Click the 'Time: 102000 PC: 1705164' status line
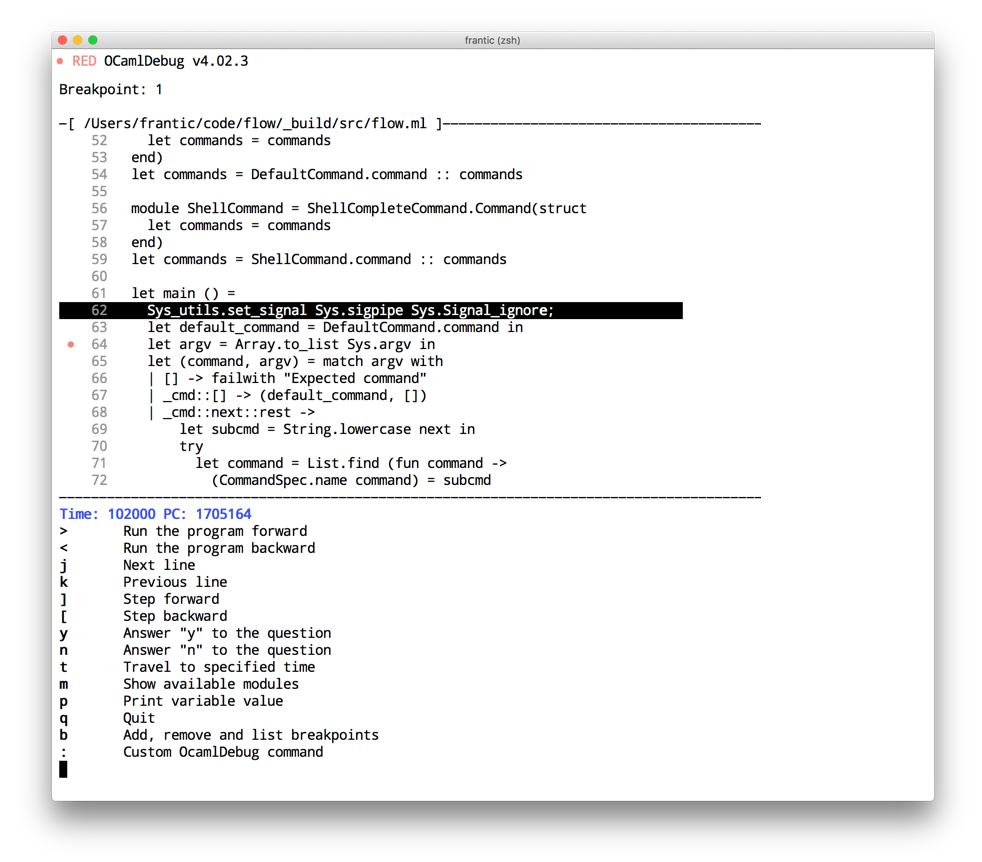982x862 pixels. click(155, 514)
